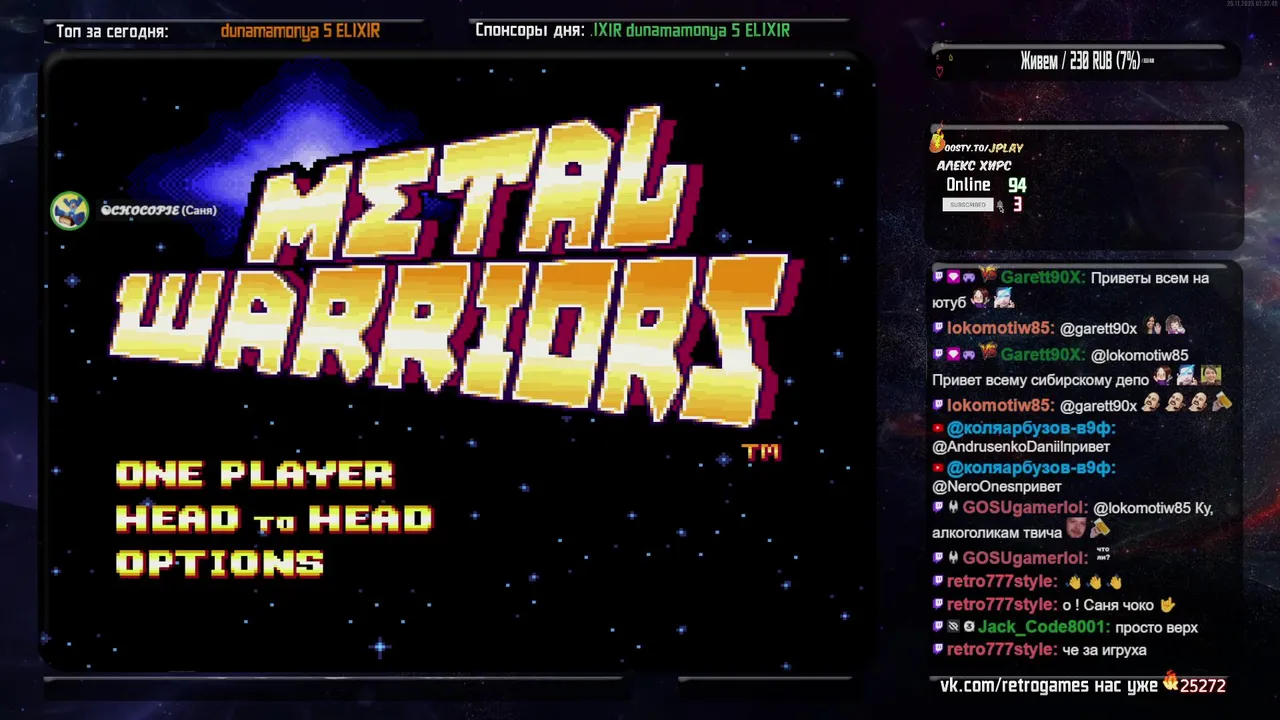
Task: Click the donation goal 'Живем / 230 RUB (7%)'
Action: [1080, 61]
